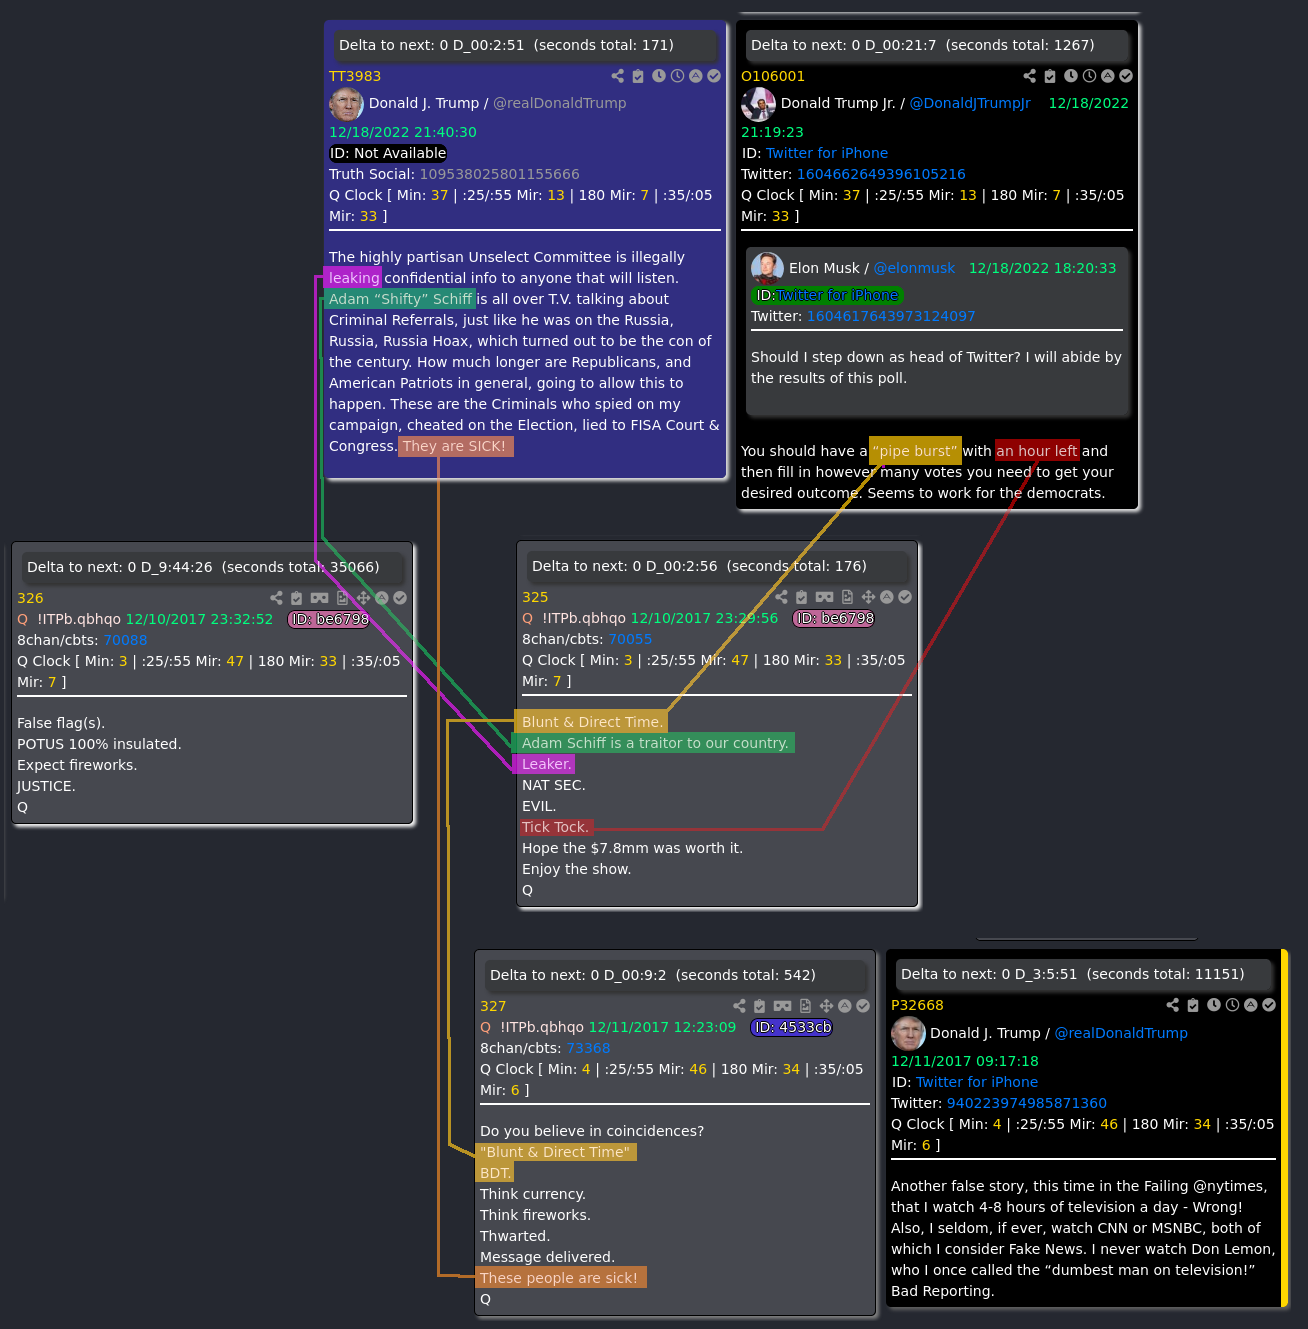This screenshot has width=1308, height=1329.
Task: Click highlighted 'These people are sick!' text
Action: click(x=560, y=1278)
